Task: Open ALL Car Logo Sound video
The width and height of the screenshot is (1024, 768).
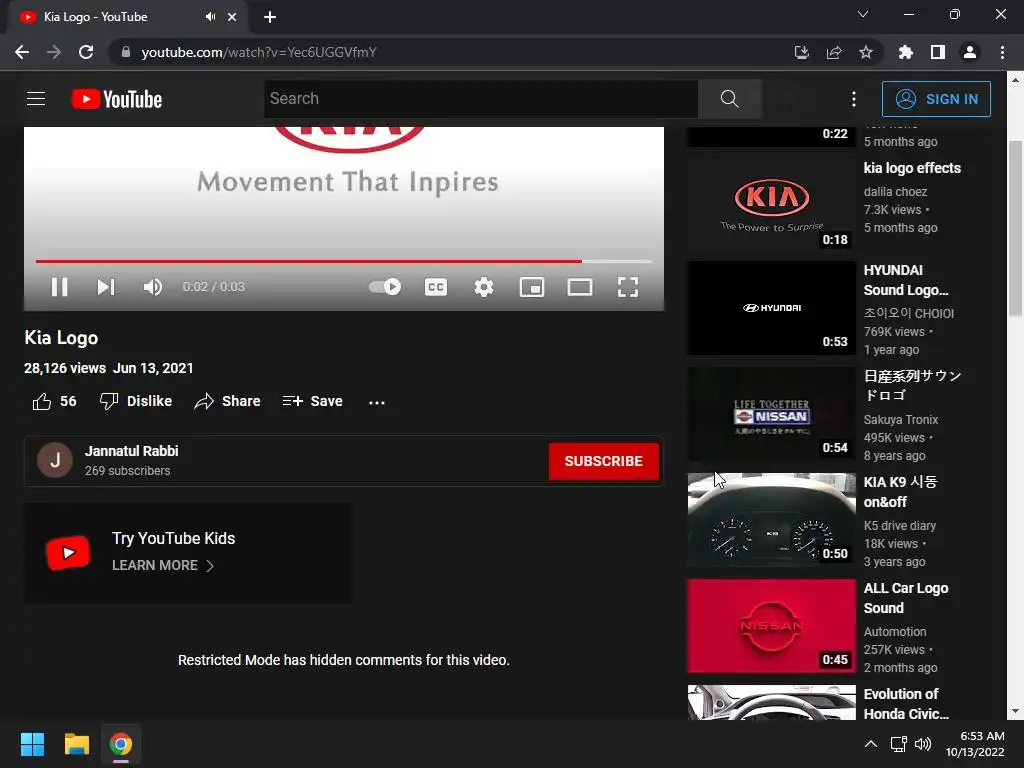Action: (906, 598)
